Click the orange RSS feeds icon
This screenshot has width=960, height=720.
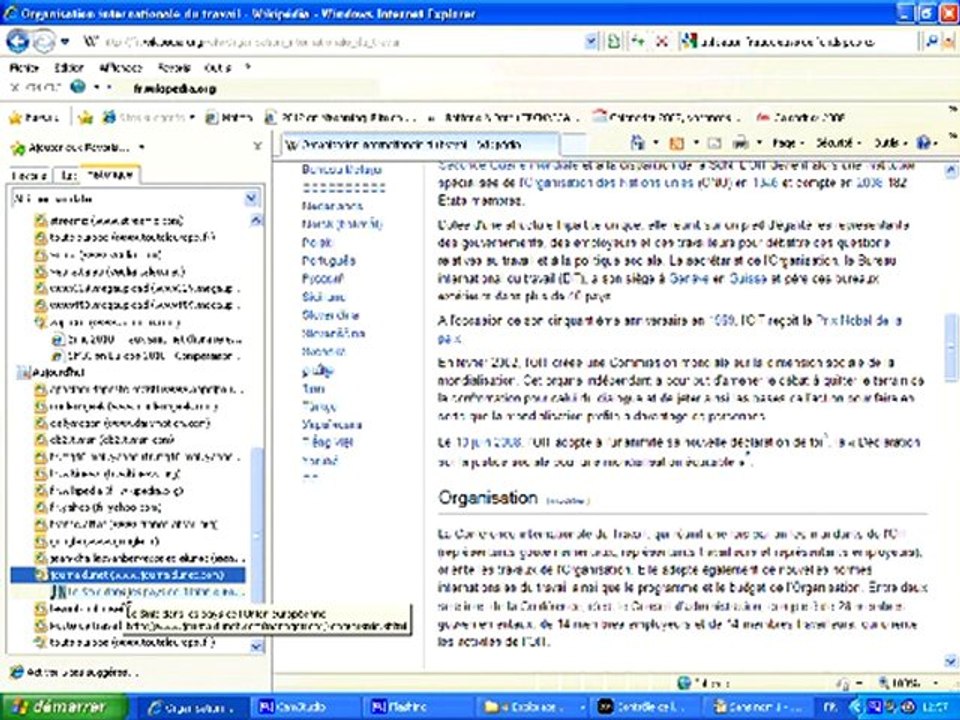point(677,143)
